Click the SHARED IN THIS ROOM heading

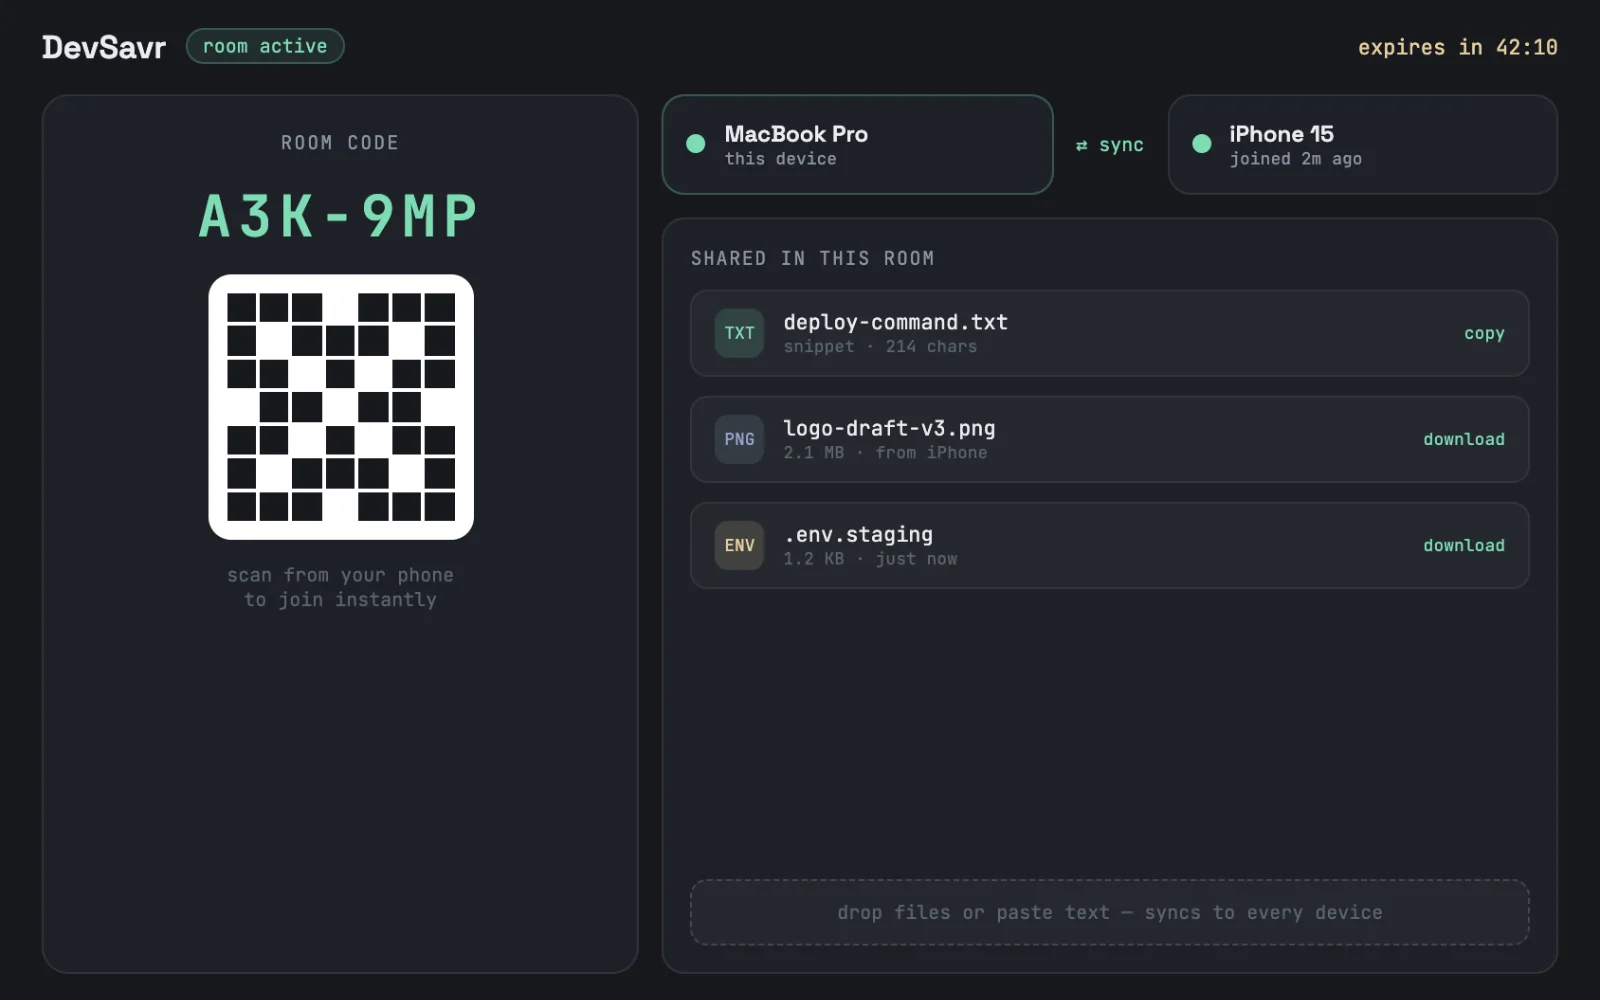point(813,258)
